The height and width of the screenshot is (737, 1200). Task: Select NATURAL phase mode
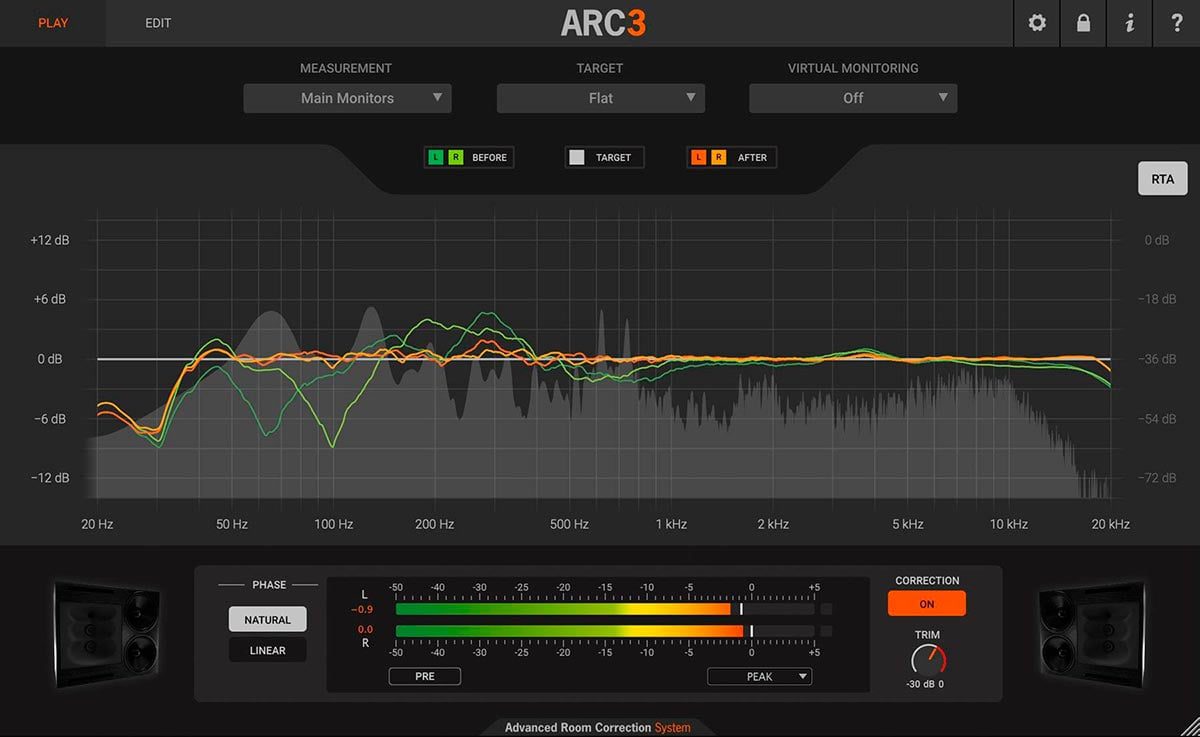(267, 620)
